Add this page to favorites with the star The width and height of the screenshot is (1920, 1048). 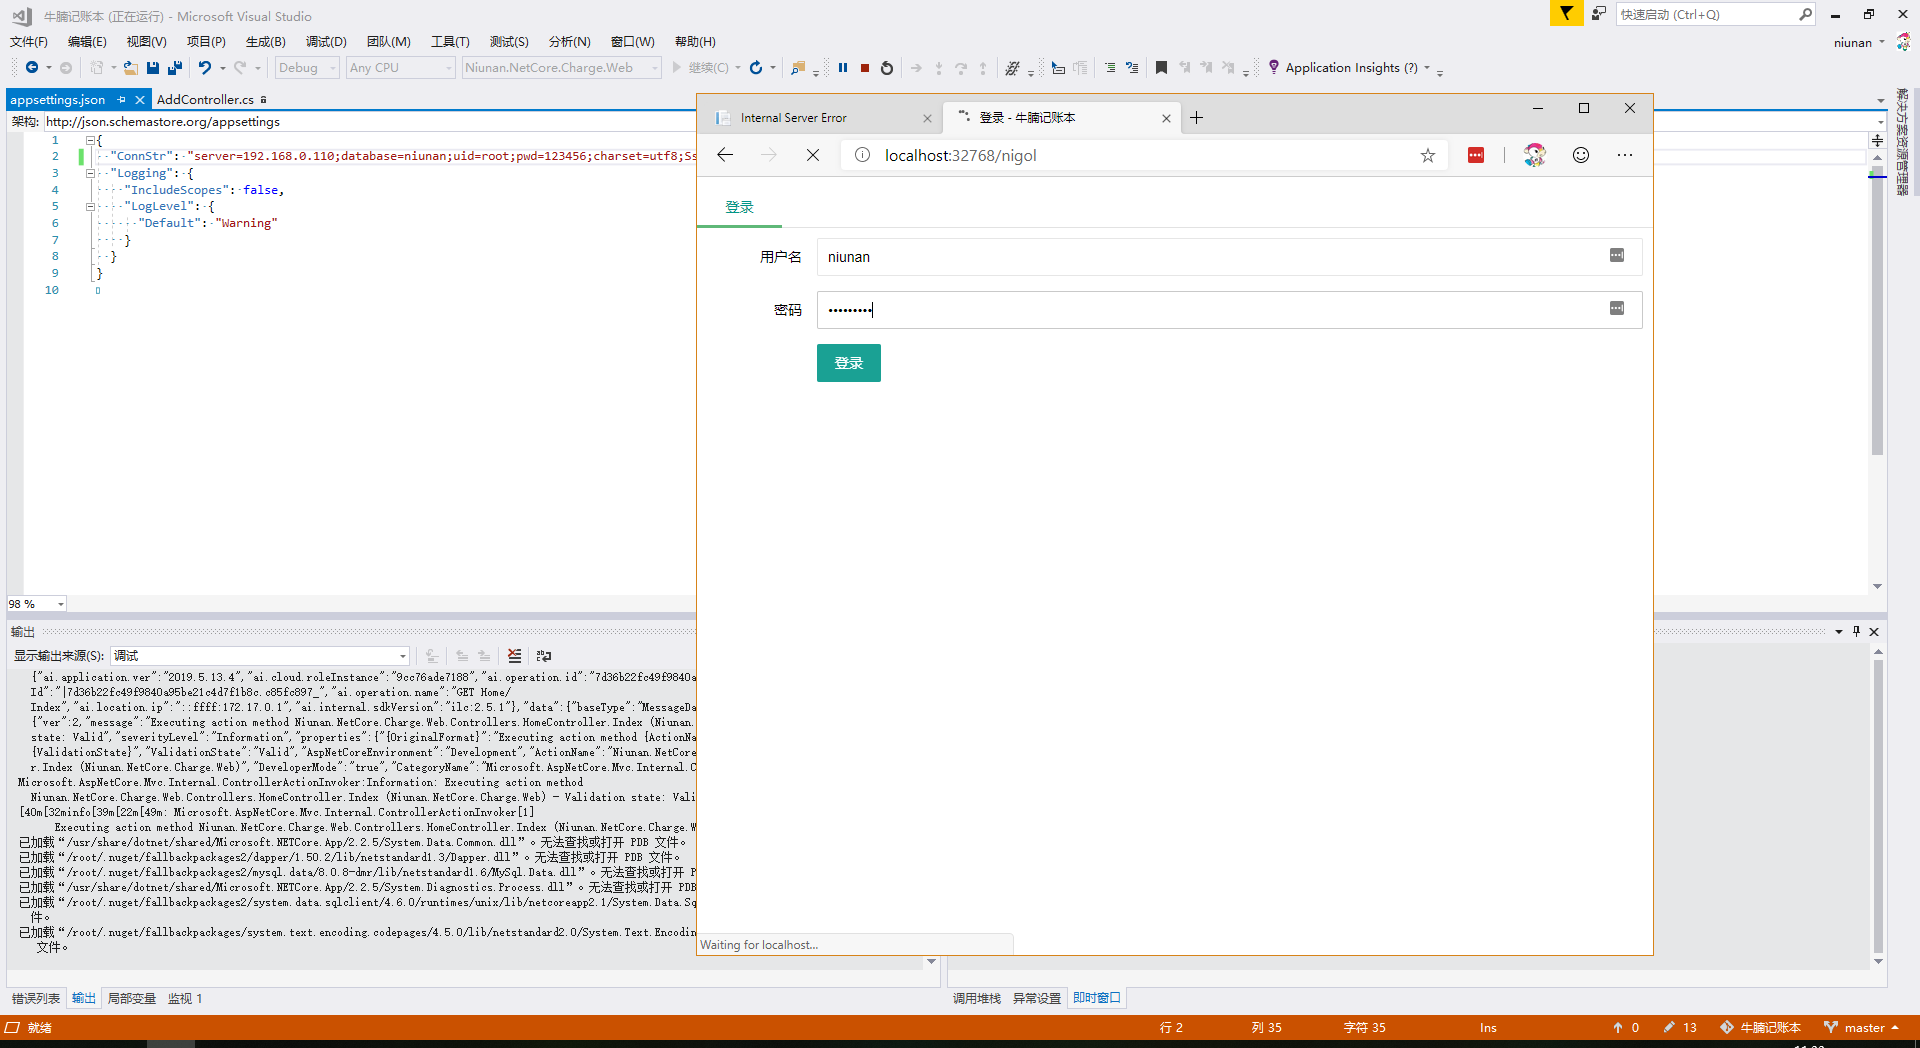(1428, 155)
